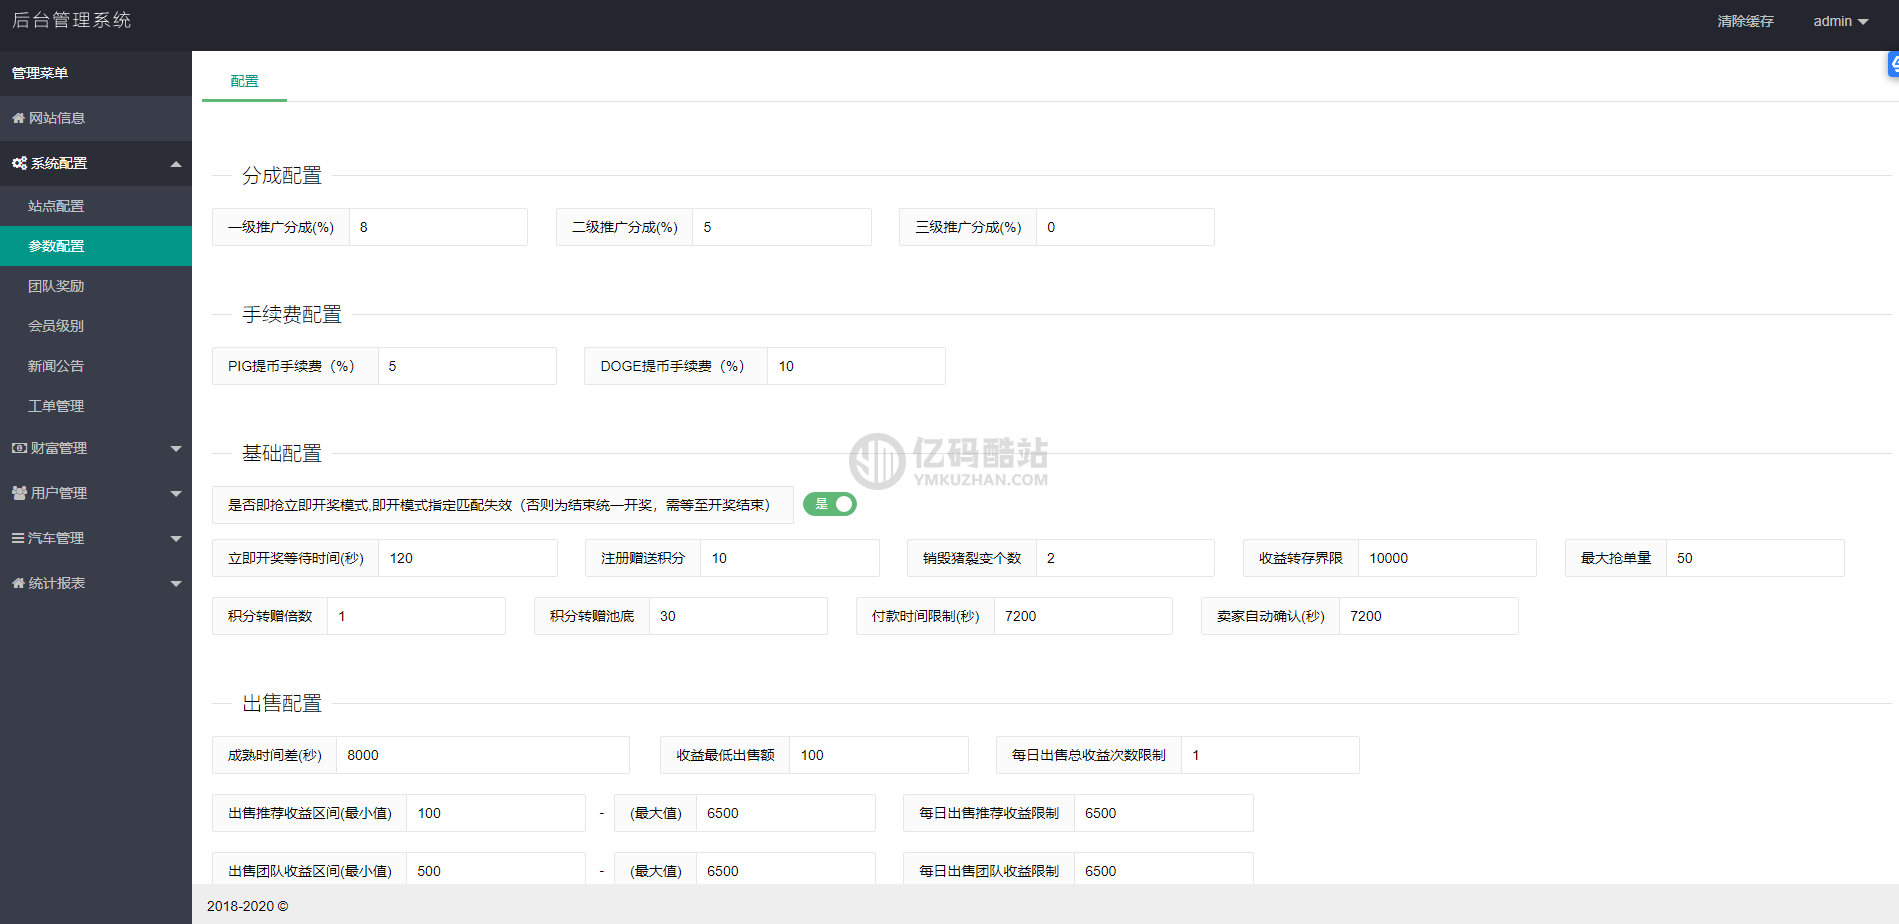Click the 三级推广分成(%) input field
The height and width of the screenshot is (924, 1899).
pyautogui.click(x=1125, y=227)
